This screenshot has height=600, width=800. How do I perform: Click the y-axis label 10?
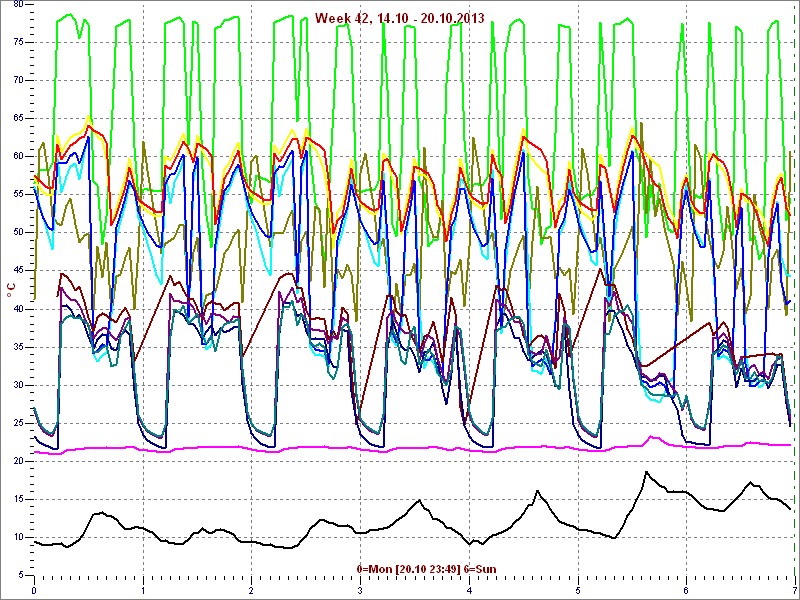[x=17, y=537]
